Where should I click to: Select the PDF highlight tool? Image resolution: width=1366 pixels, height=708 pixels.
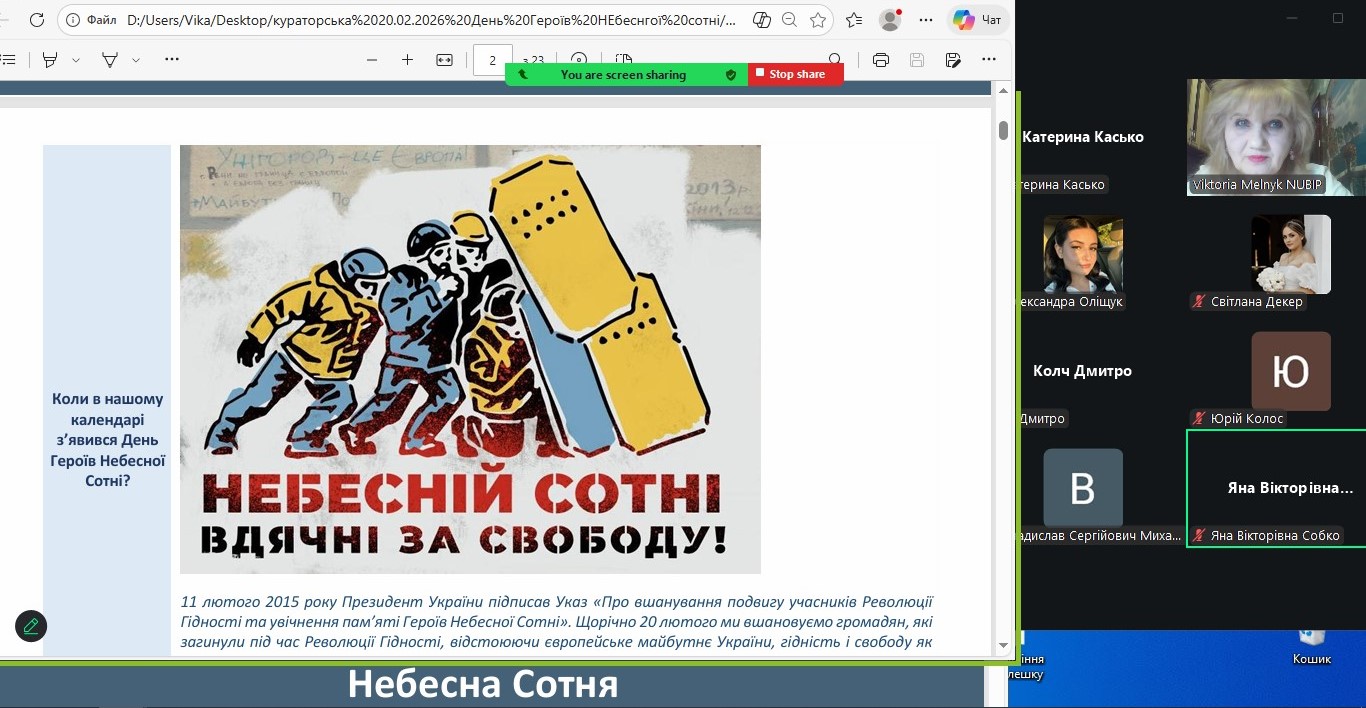pyautogui.click(x=50, y=60)
